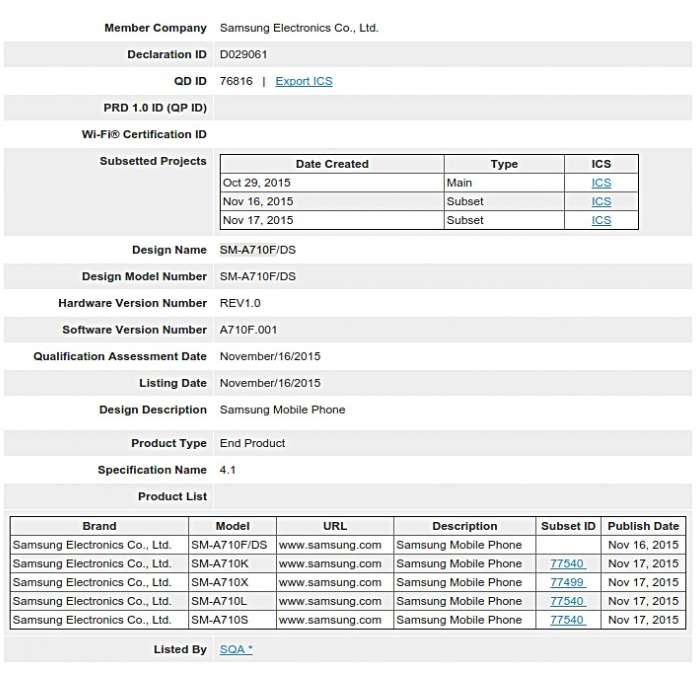The width and height of the screenshot is (696, 674).
Task: Click the Product List label
Action: [172, 496]
